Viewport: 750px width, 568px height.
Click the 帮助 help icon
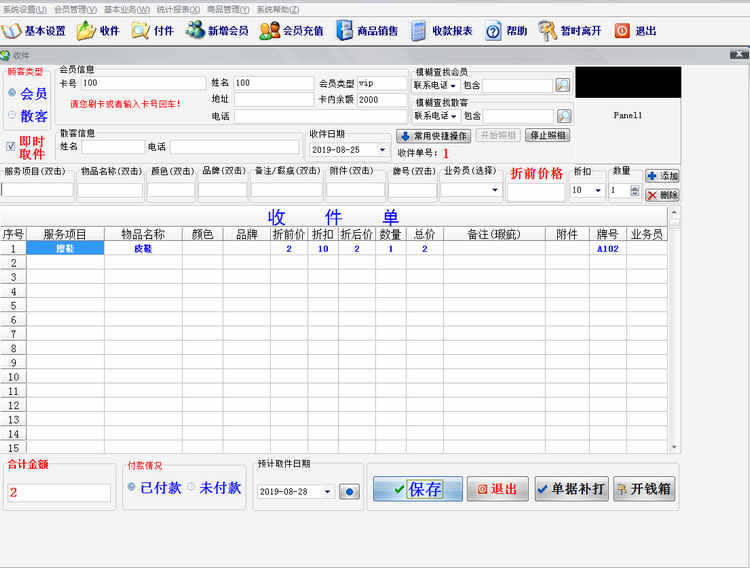click(x=506, y=31)
